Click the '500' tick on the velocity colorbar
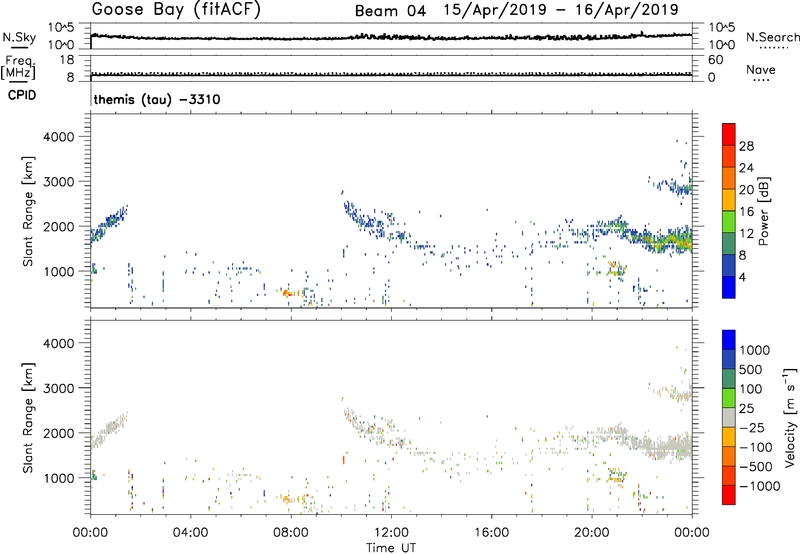Viewport: 800px width, 554px height. [x=751, y=369]
